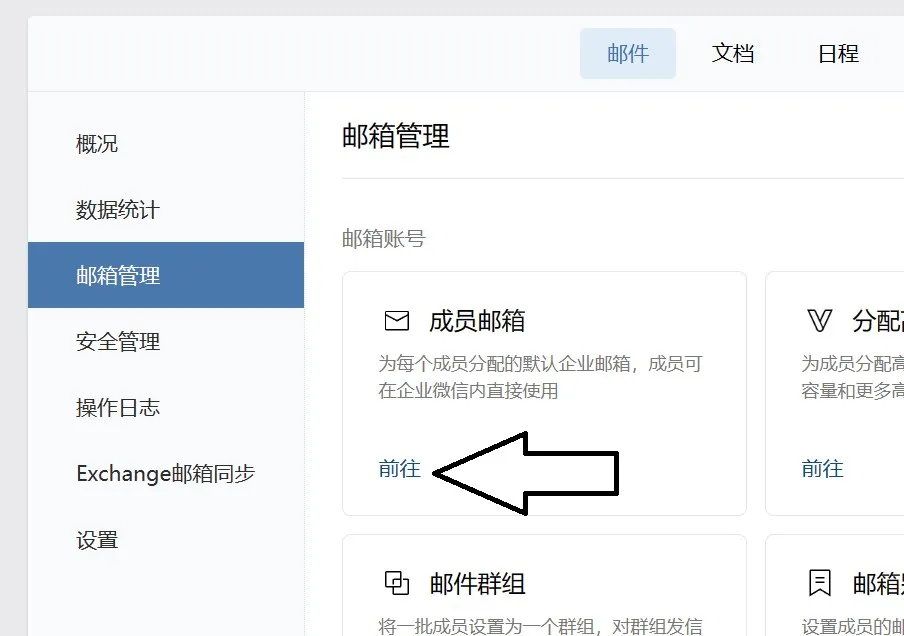Click 前往 link under 成员邮箱
Viewport: 904px width, 636px height.
pos(400,469)
